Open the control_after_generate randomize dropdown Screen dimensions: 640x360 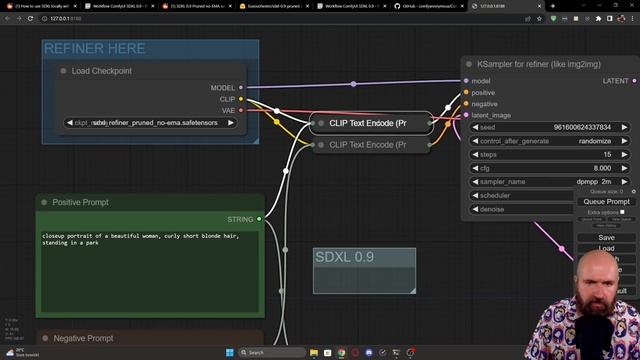point(550,141)
